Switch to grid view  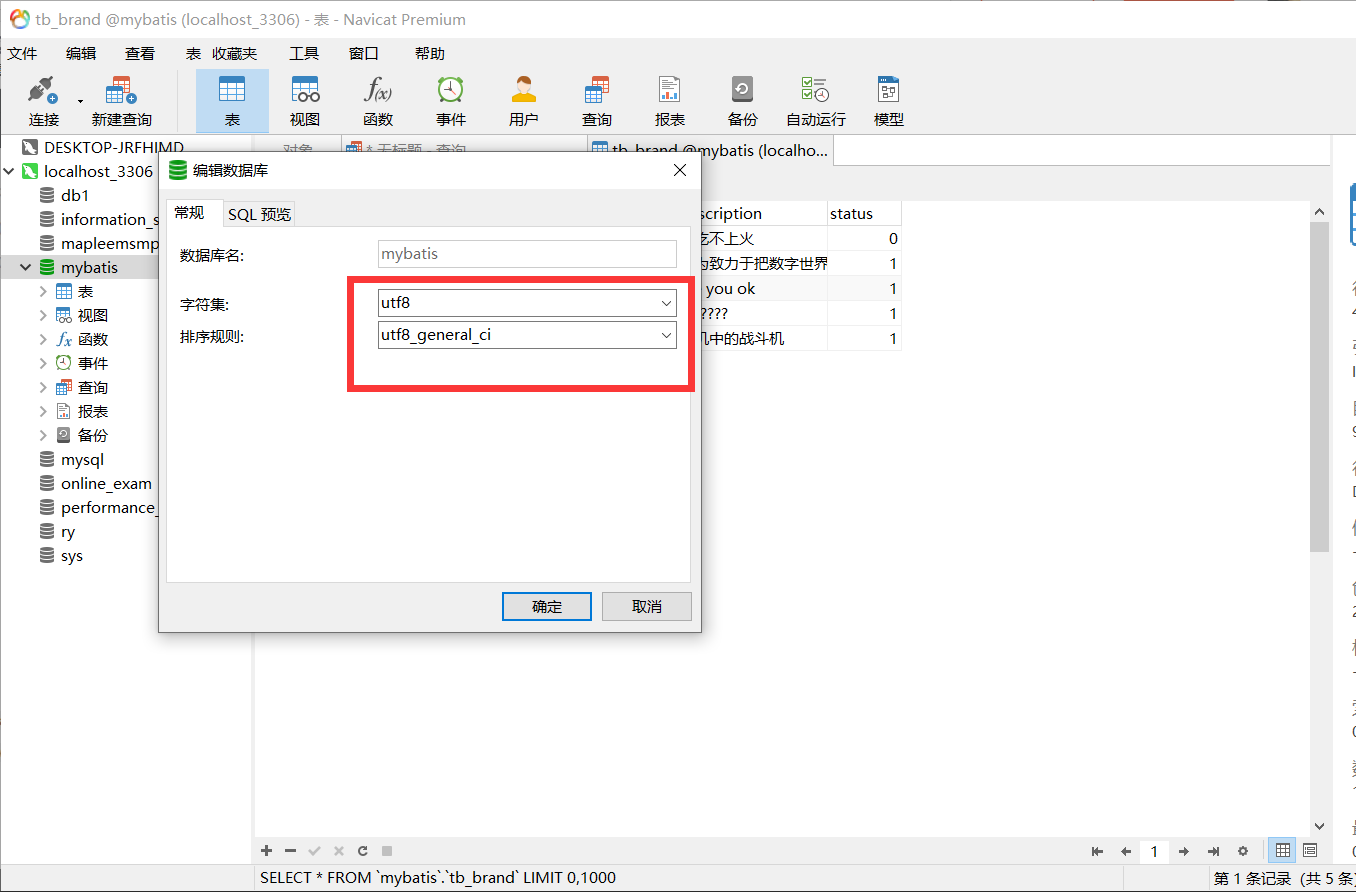tap(1282, 851)
